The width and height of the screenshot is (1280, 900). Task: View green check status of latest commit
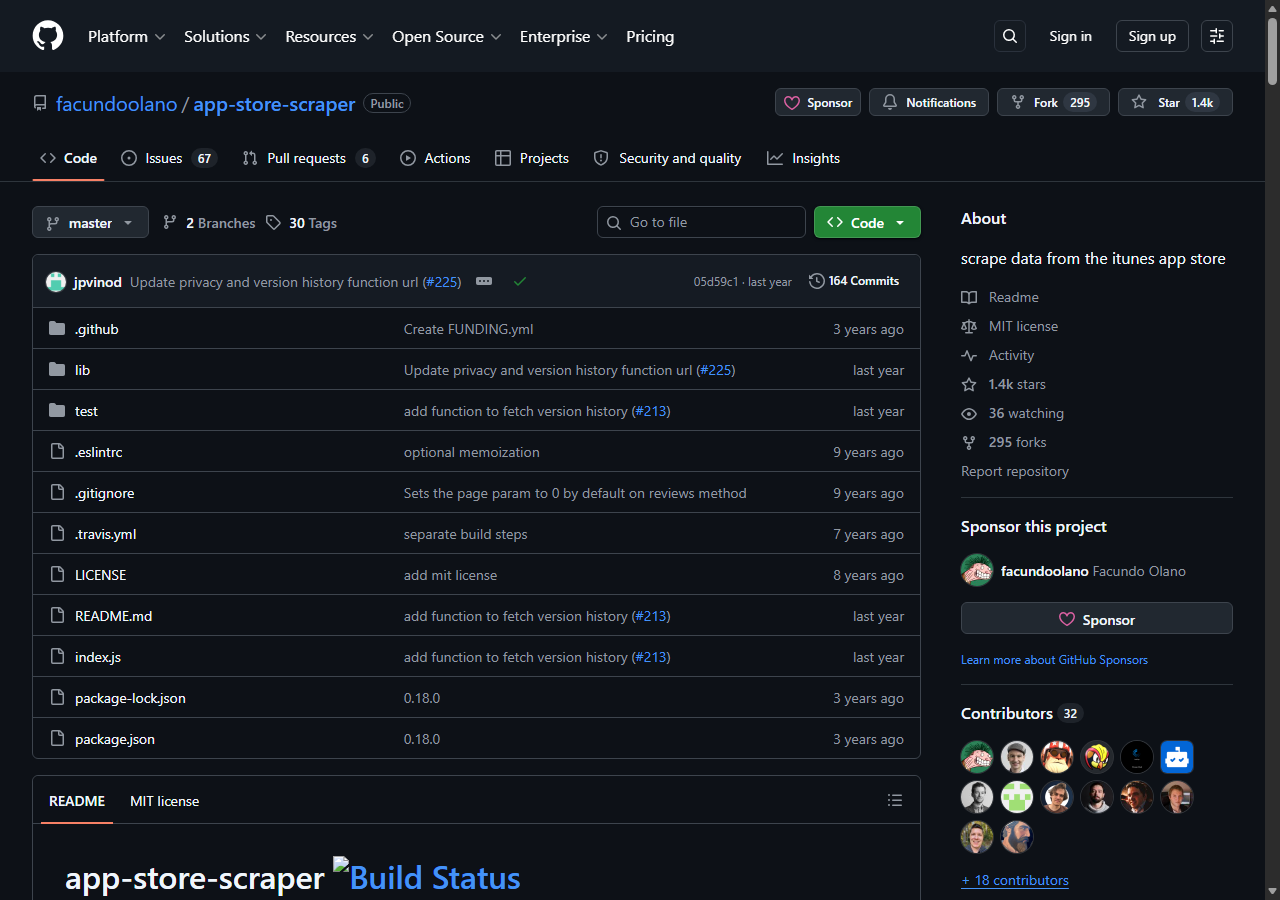(x=520, y=281)
